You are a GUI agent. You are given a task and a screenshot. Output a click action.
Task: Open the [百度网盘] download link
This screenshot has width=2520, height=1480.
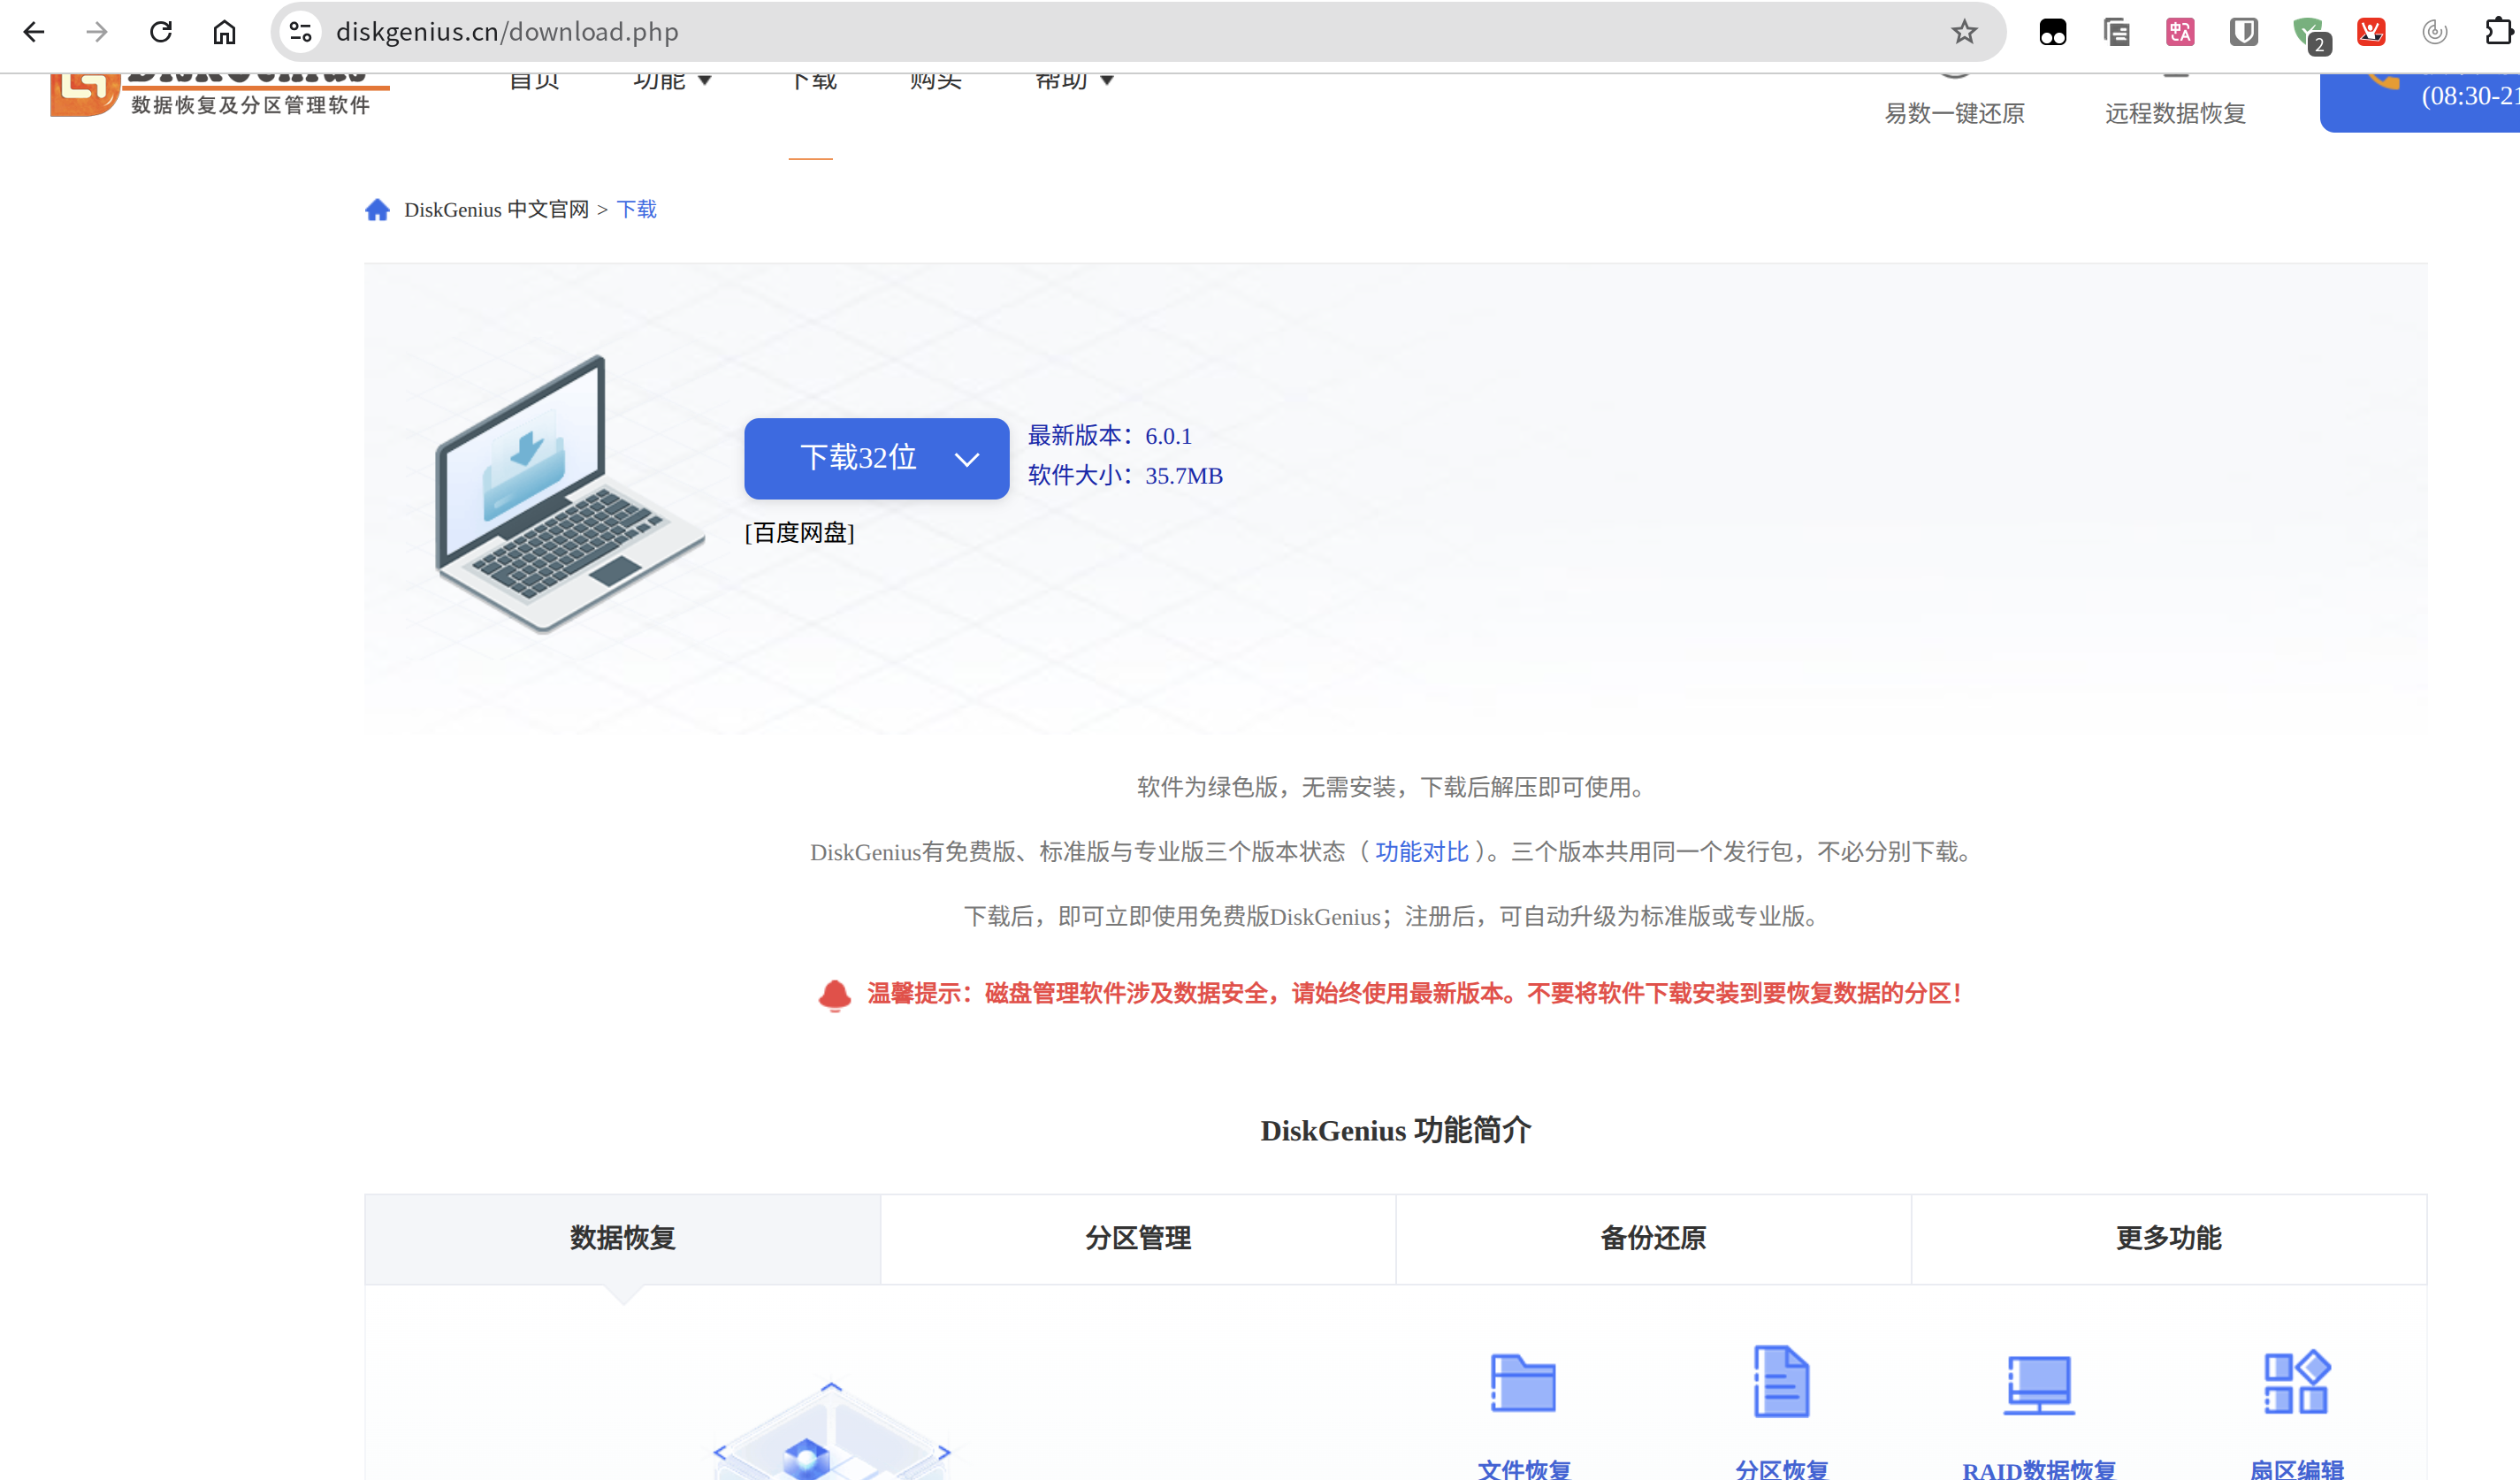pos(799,533)
